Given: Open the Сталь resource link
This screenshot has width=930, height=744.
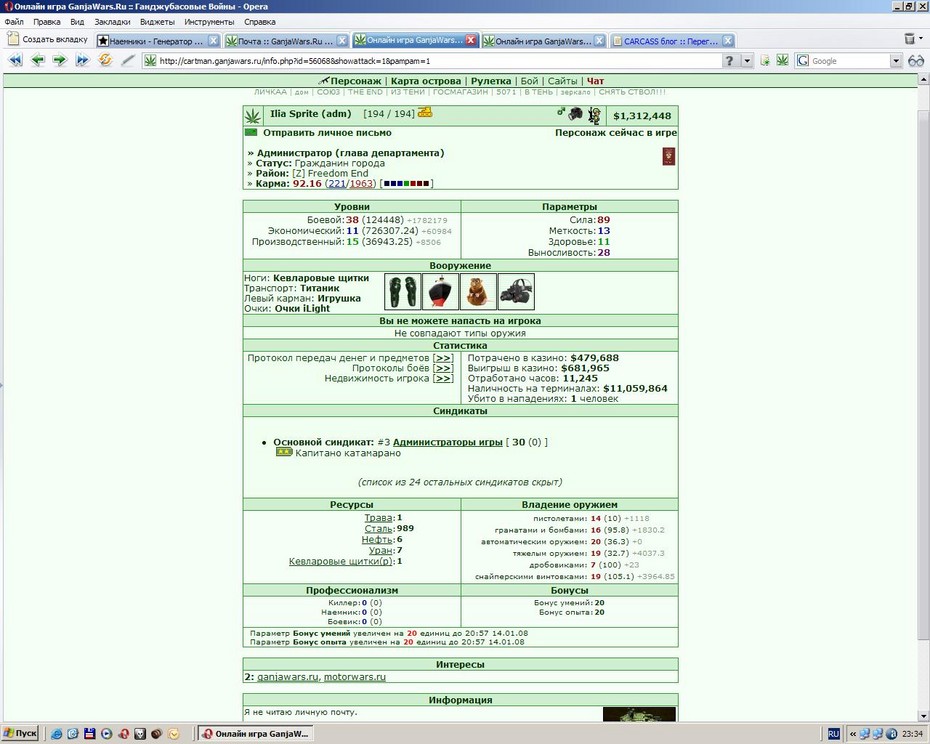Looking at the screenshot, I should (x=378, y=528).
